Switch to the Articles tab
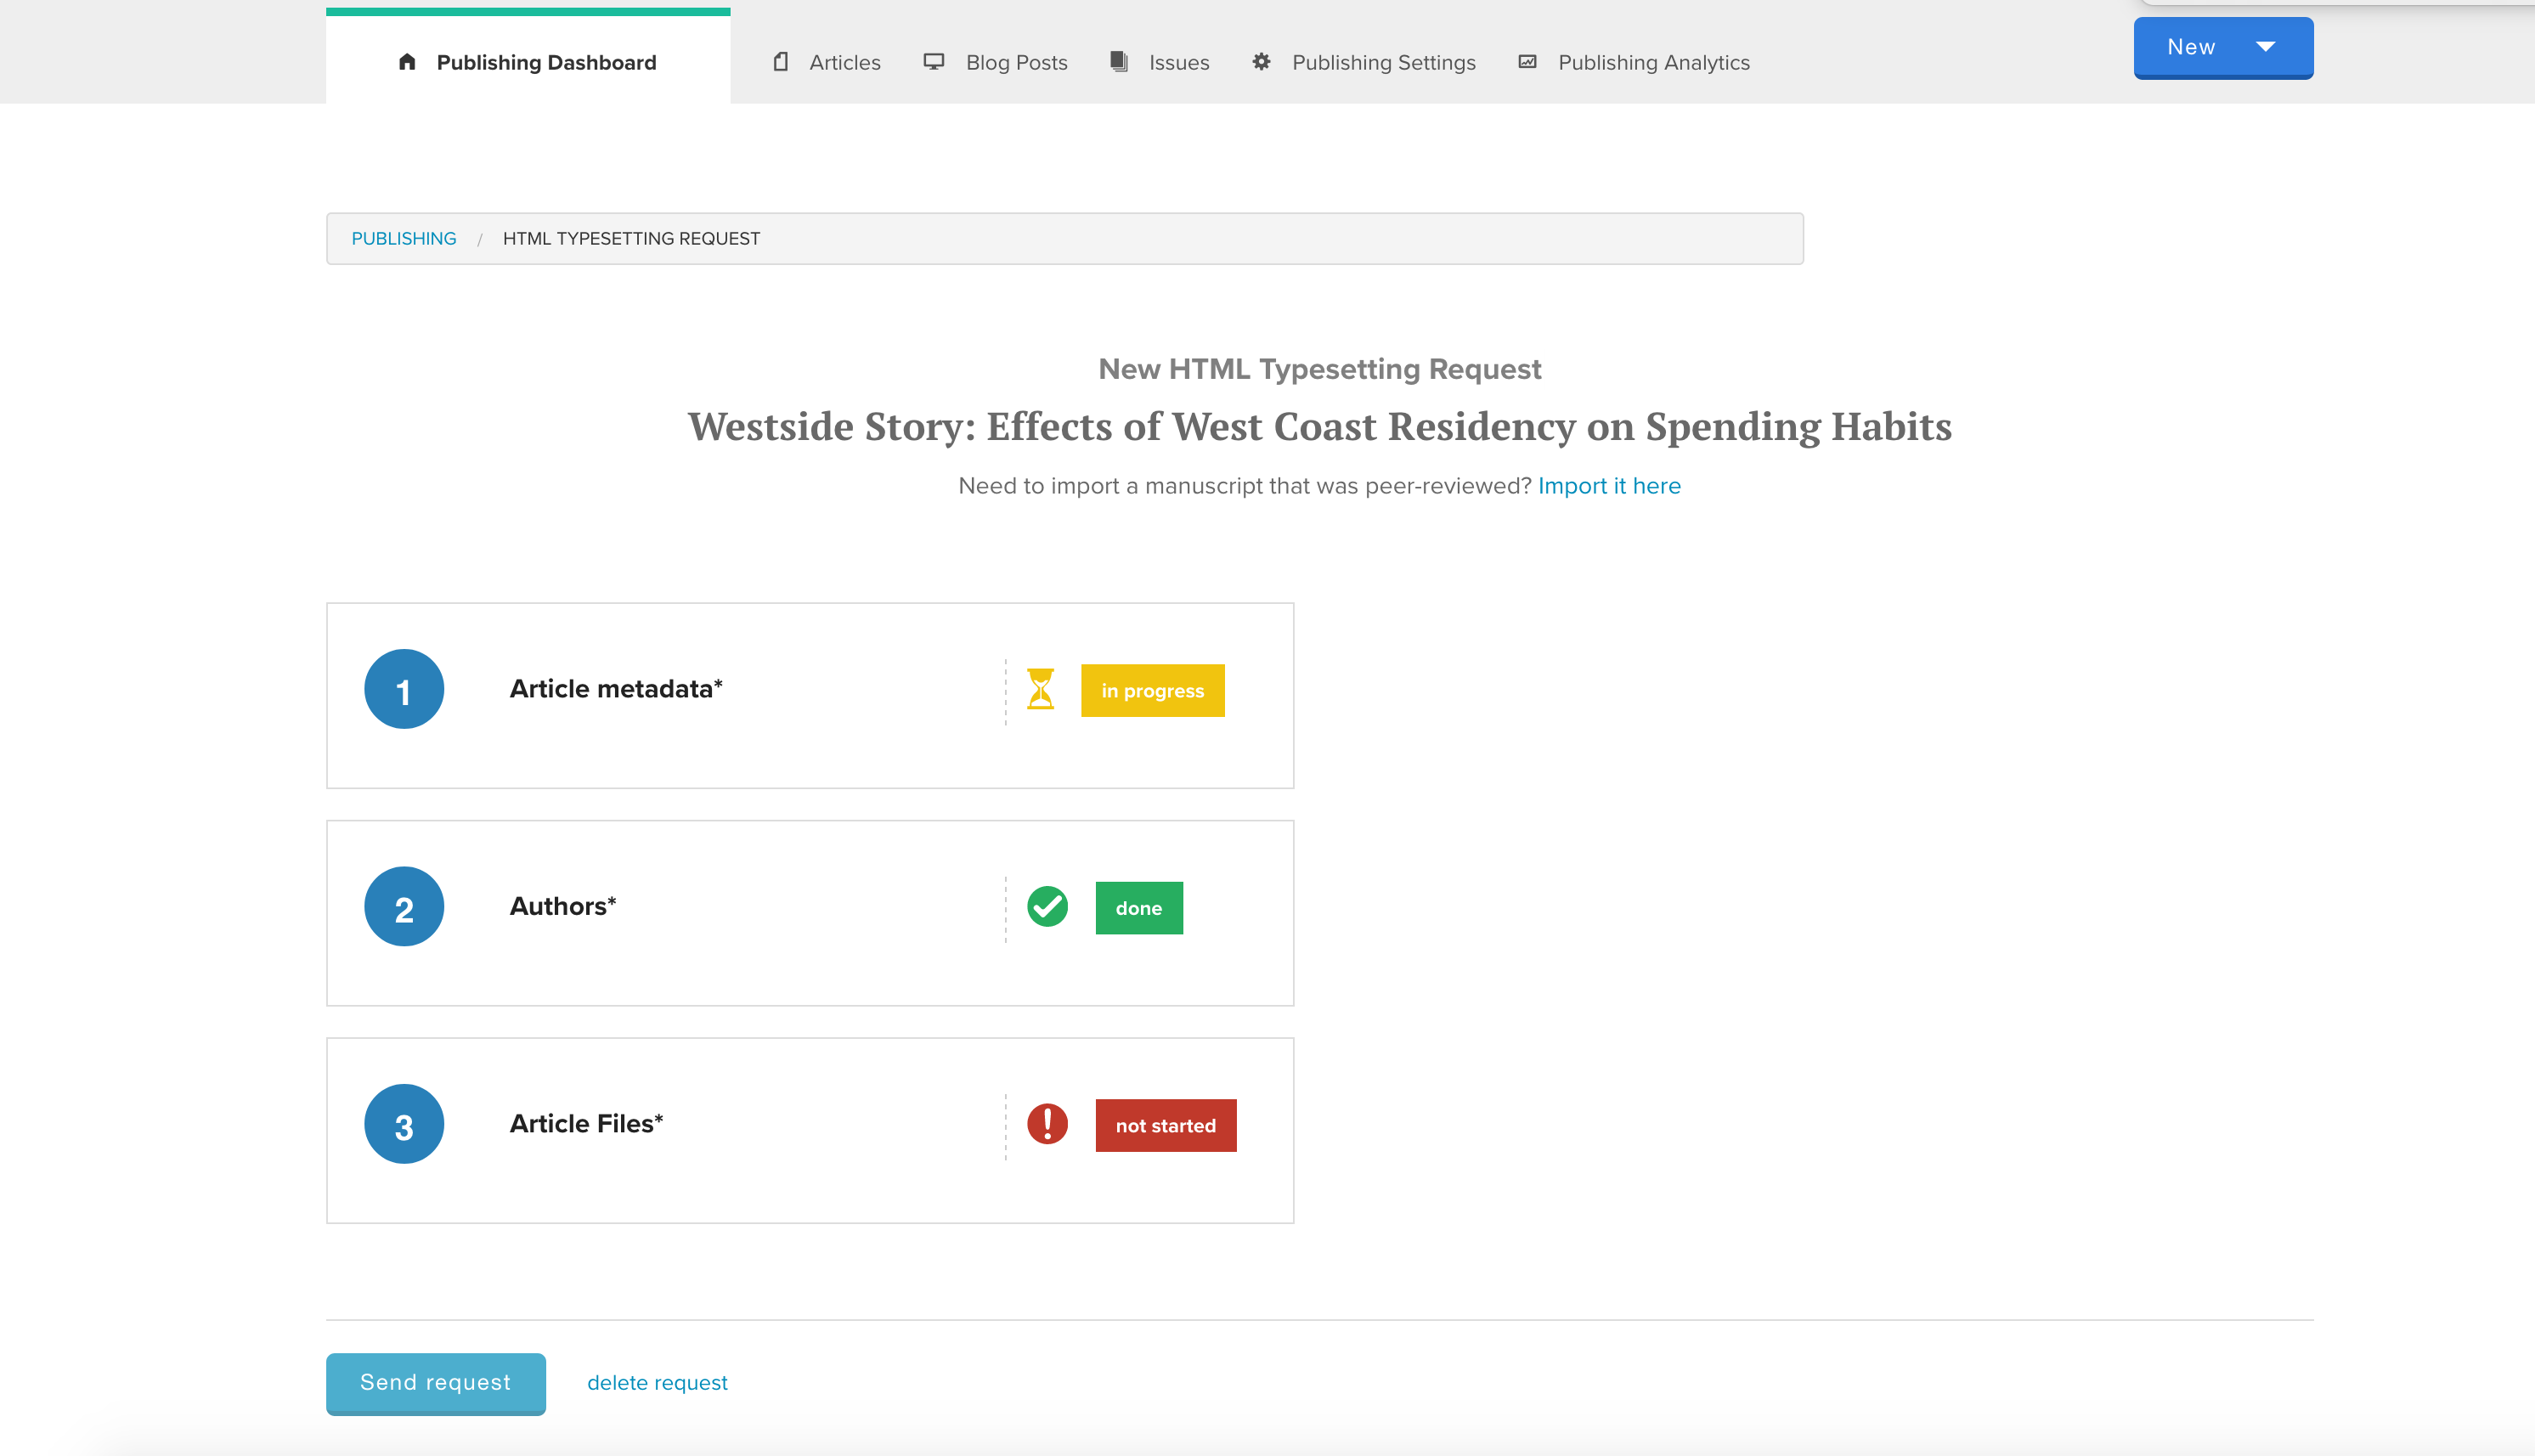The width and height of the screenshot is (2535, 1456). pos(827,62)
